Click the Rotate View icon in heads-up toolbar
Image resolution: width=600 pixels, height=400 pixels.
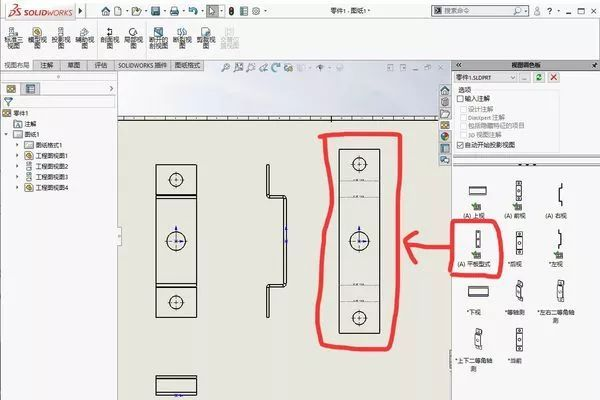276,68
